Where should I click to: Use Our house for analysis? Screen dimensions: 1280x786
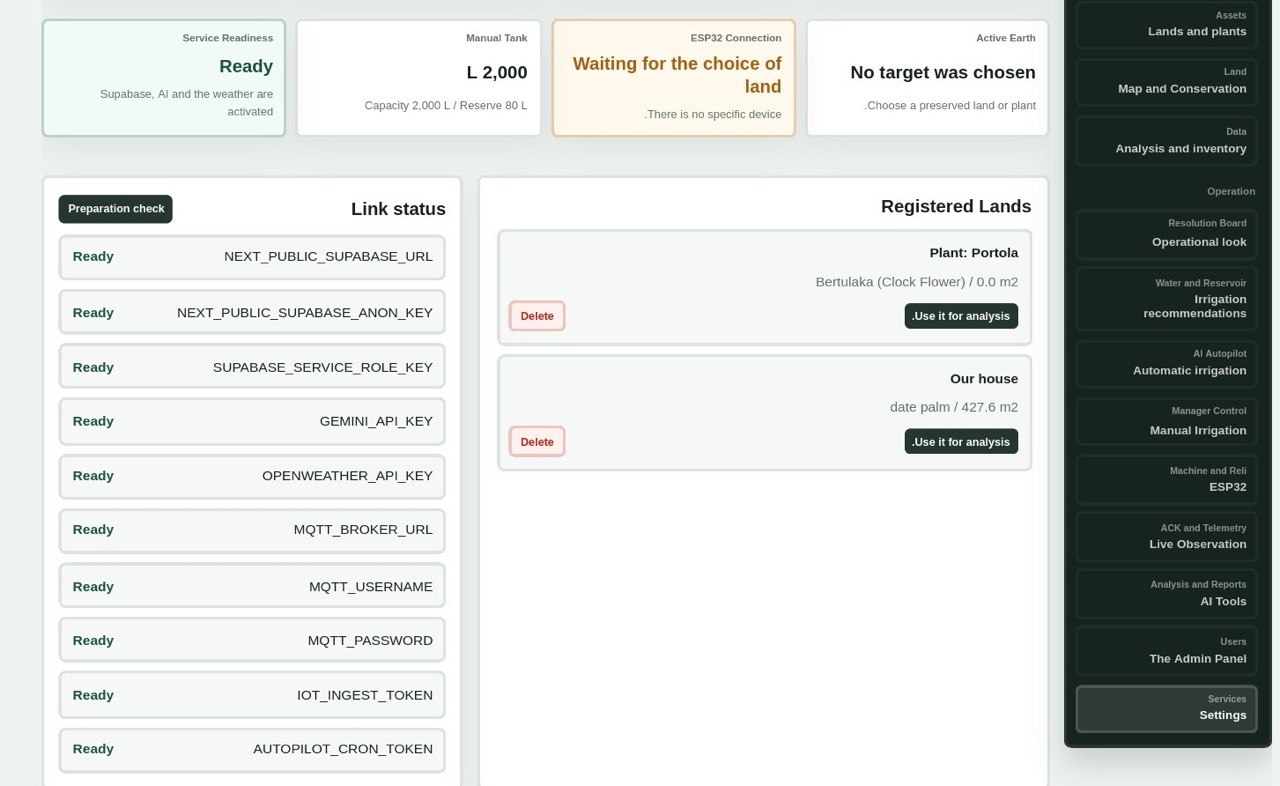tap(961, 442)
